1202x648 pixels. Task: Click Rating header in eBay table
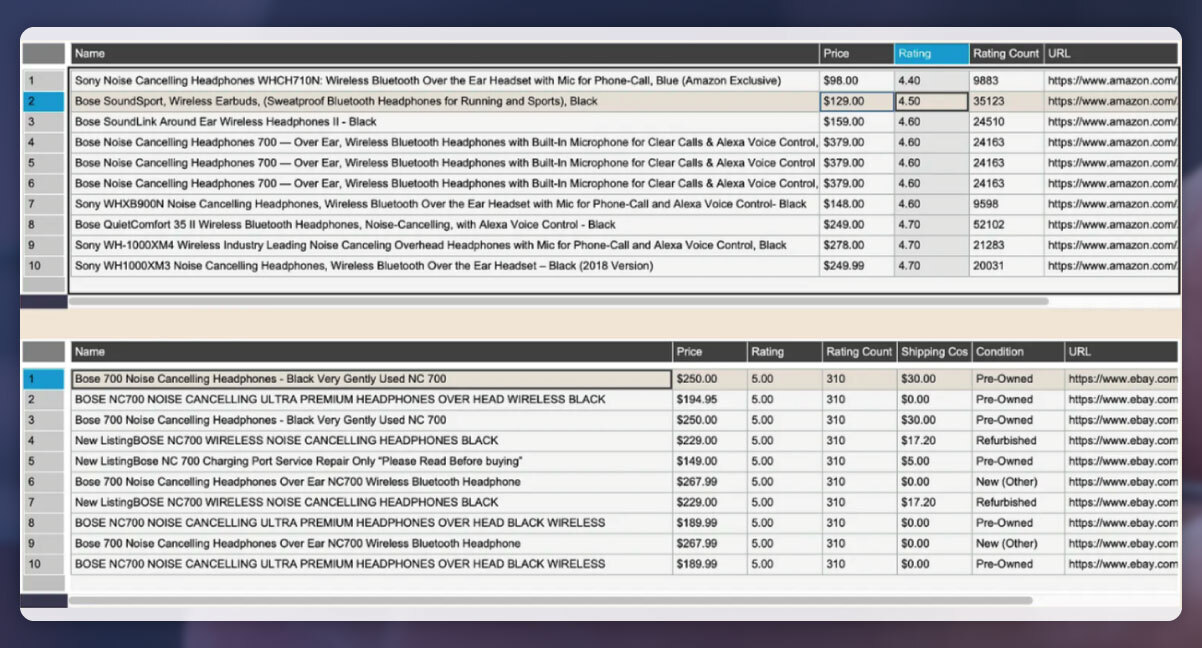coord(785,352)
